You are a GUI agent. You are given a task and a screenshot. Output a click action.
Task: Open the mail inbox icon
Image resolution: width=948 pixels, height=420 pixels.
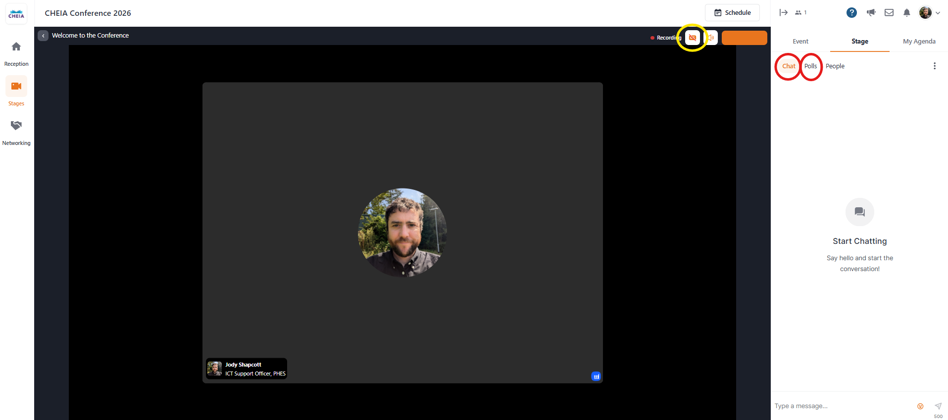coord(889,13)
